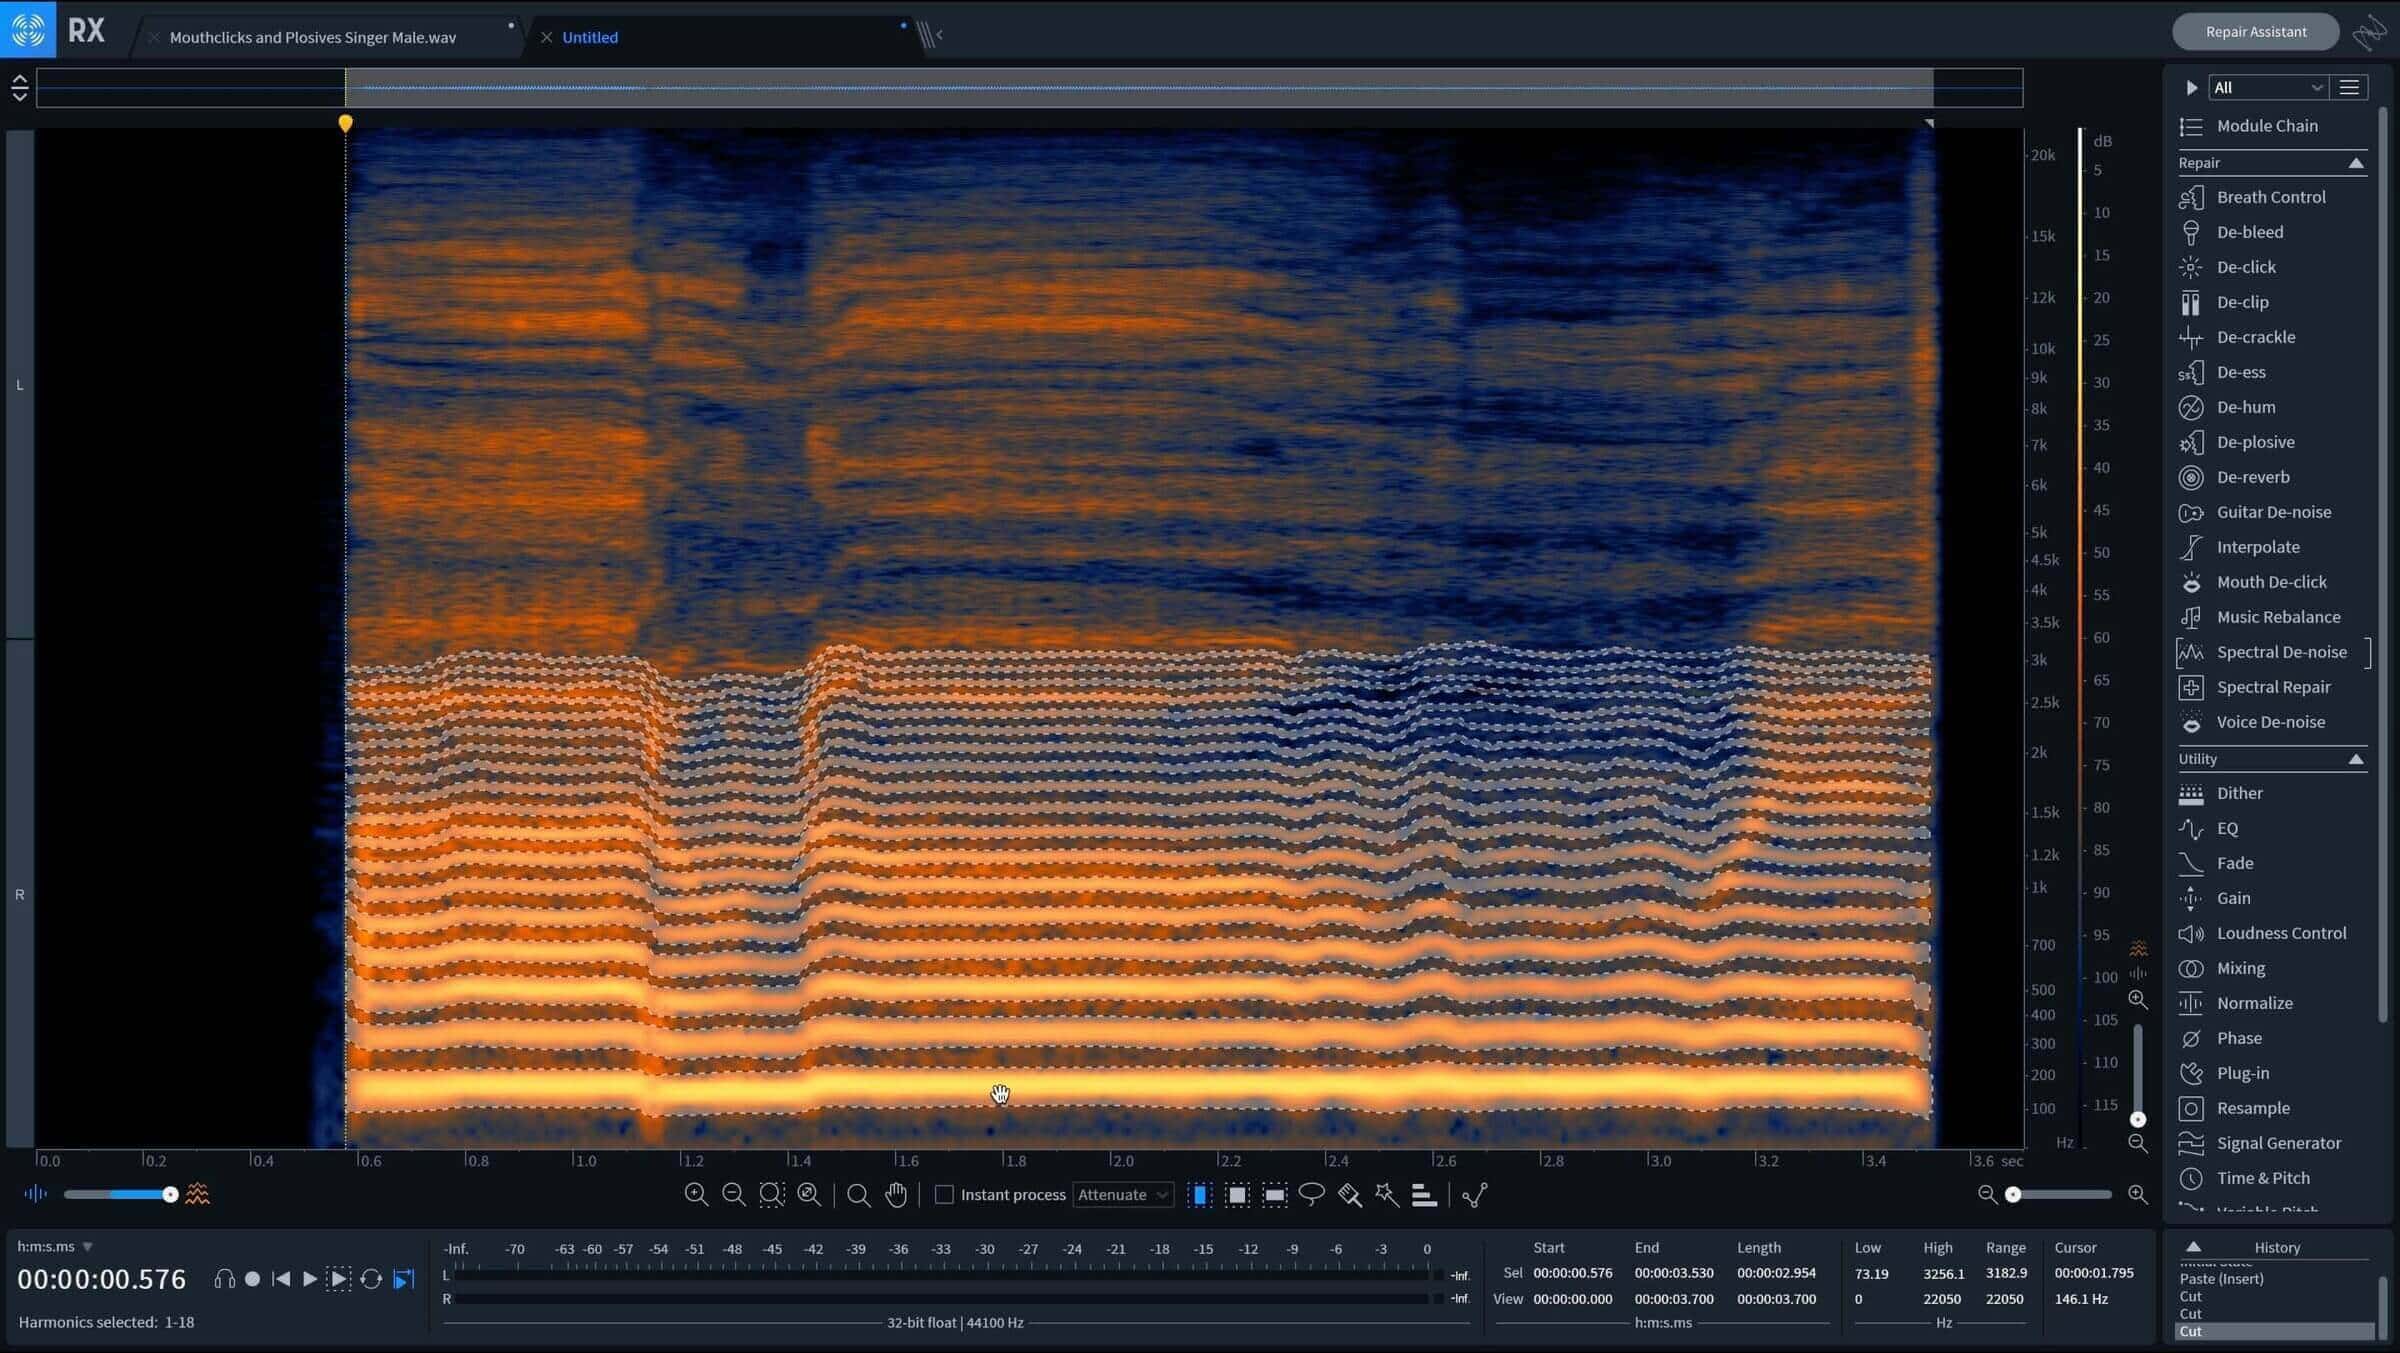Open the All module filter dropdown

click(2267, 87)
